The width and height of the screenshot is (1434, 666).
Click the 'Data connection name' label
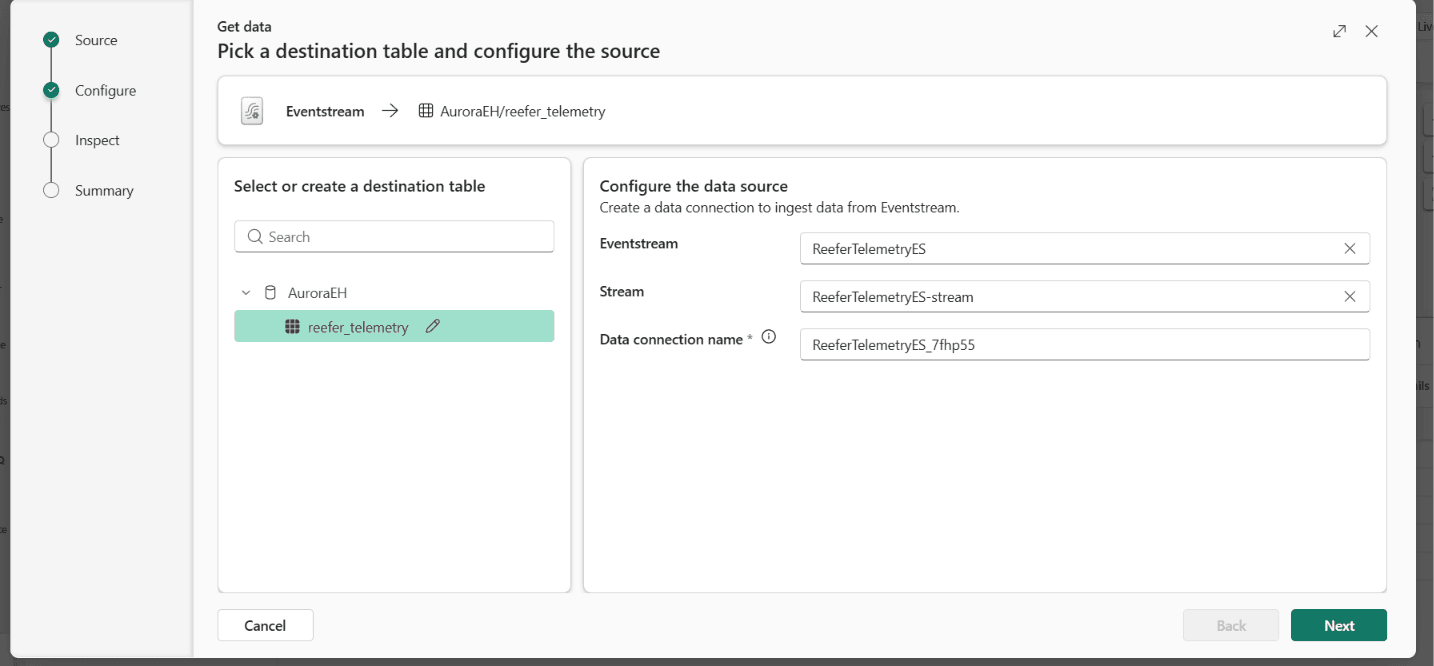click(x=671, y=339)
